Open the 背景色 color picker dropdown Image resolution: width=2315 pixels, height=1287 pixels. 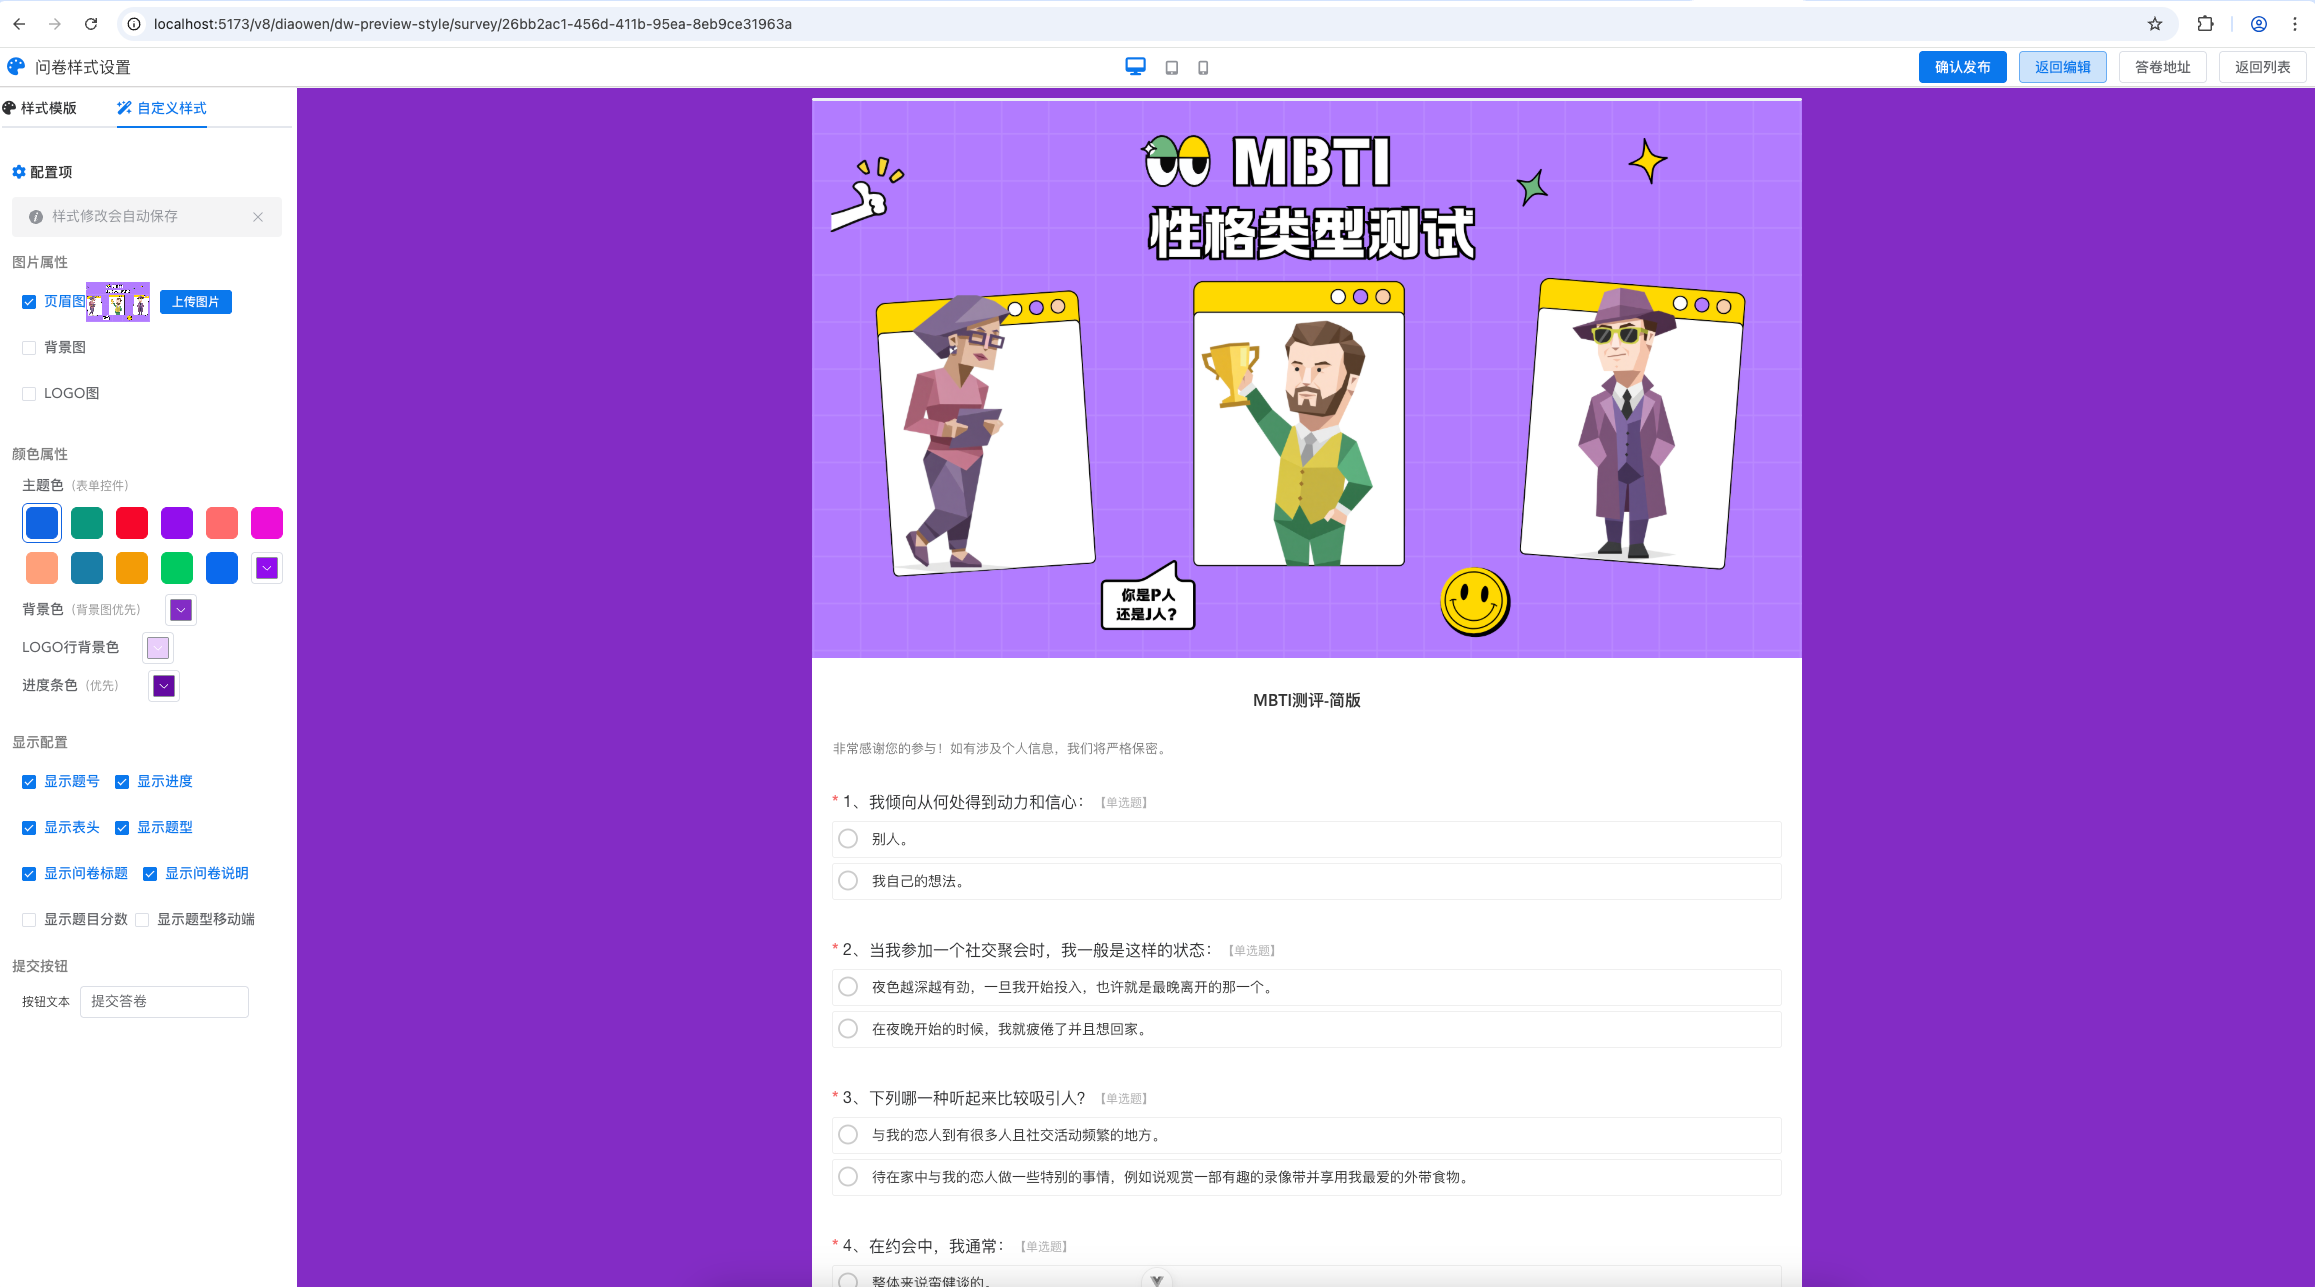click(x=181, y=610)
